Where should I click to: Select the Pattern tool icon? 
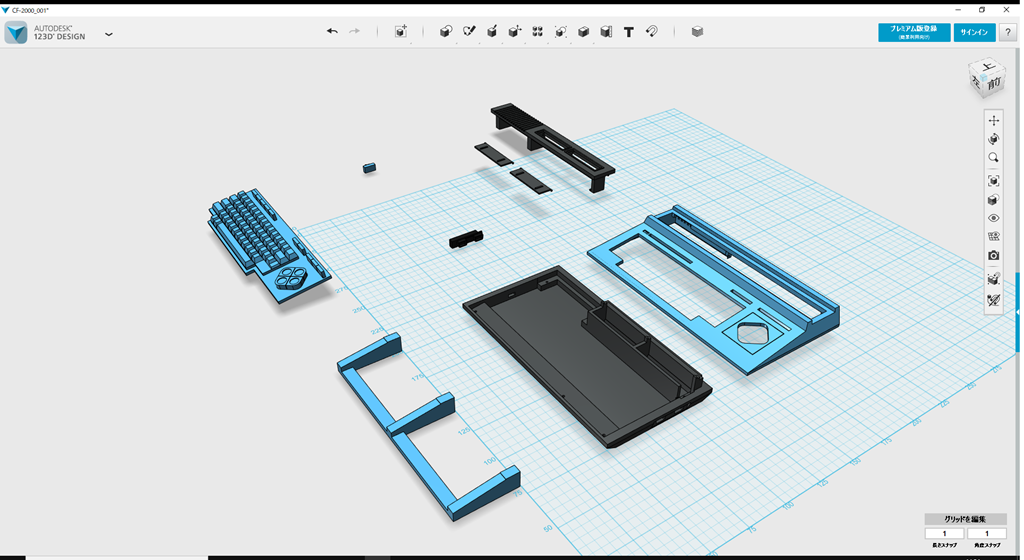coord(537,32)
